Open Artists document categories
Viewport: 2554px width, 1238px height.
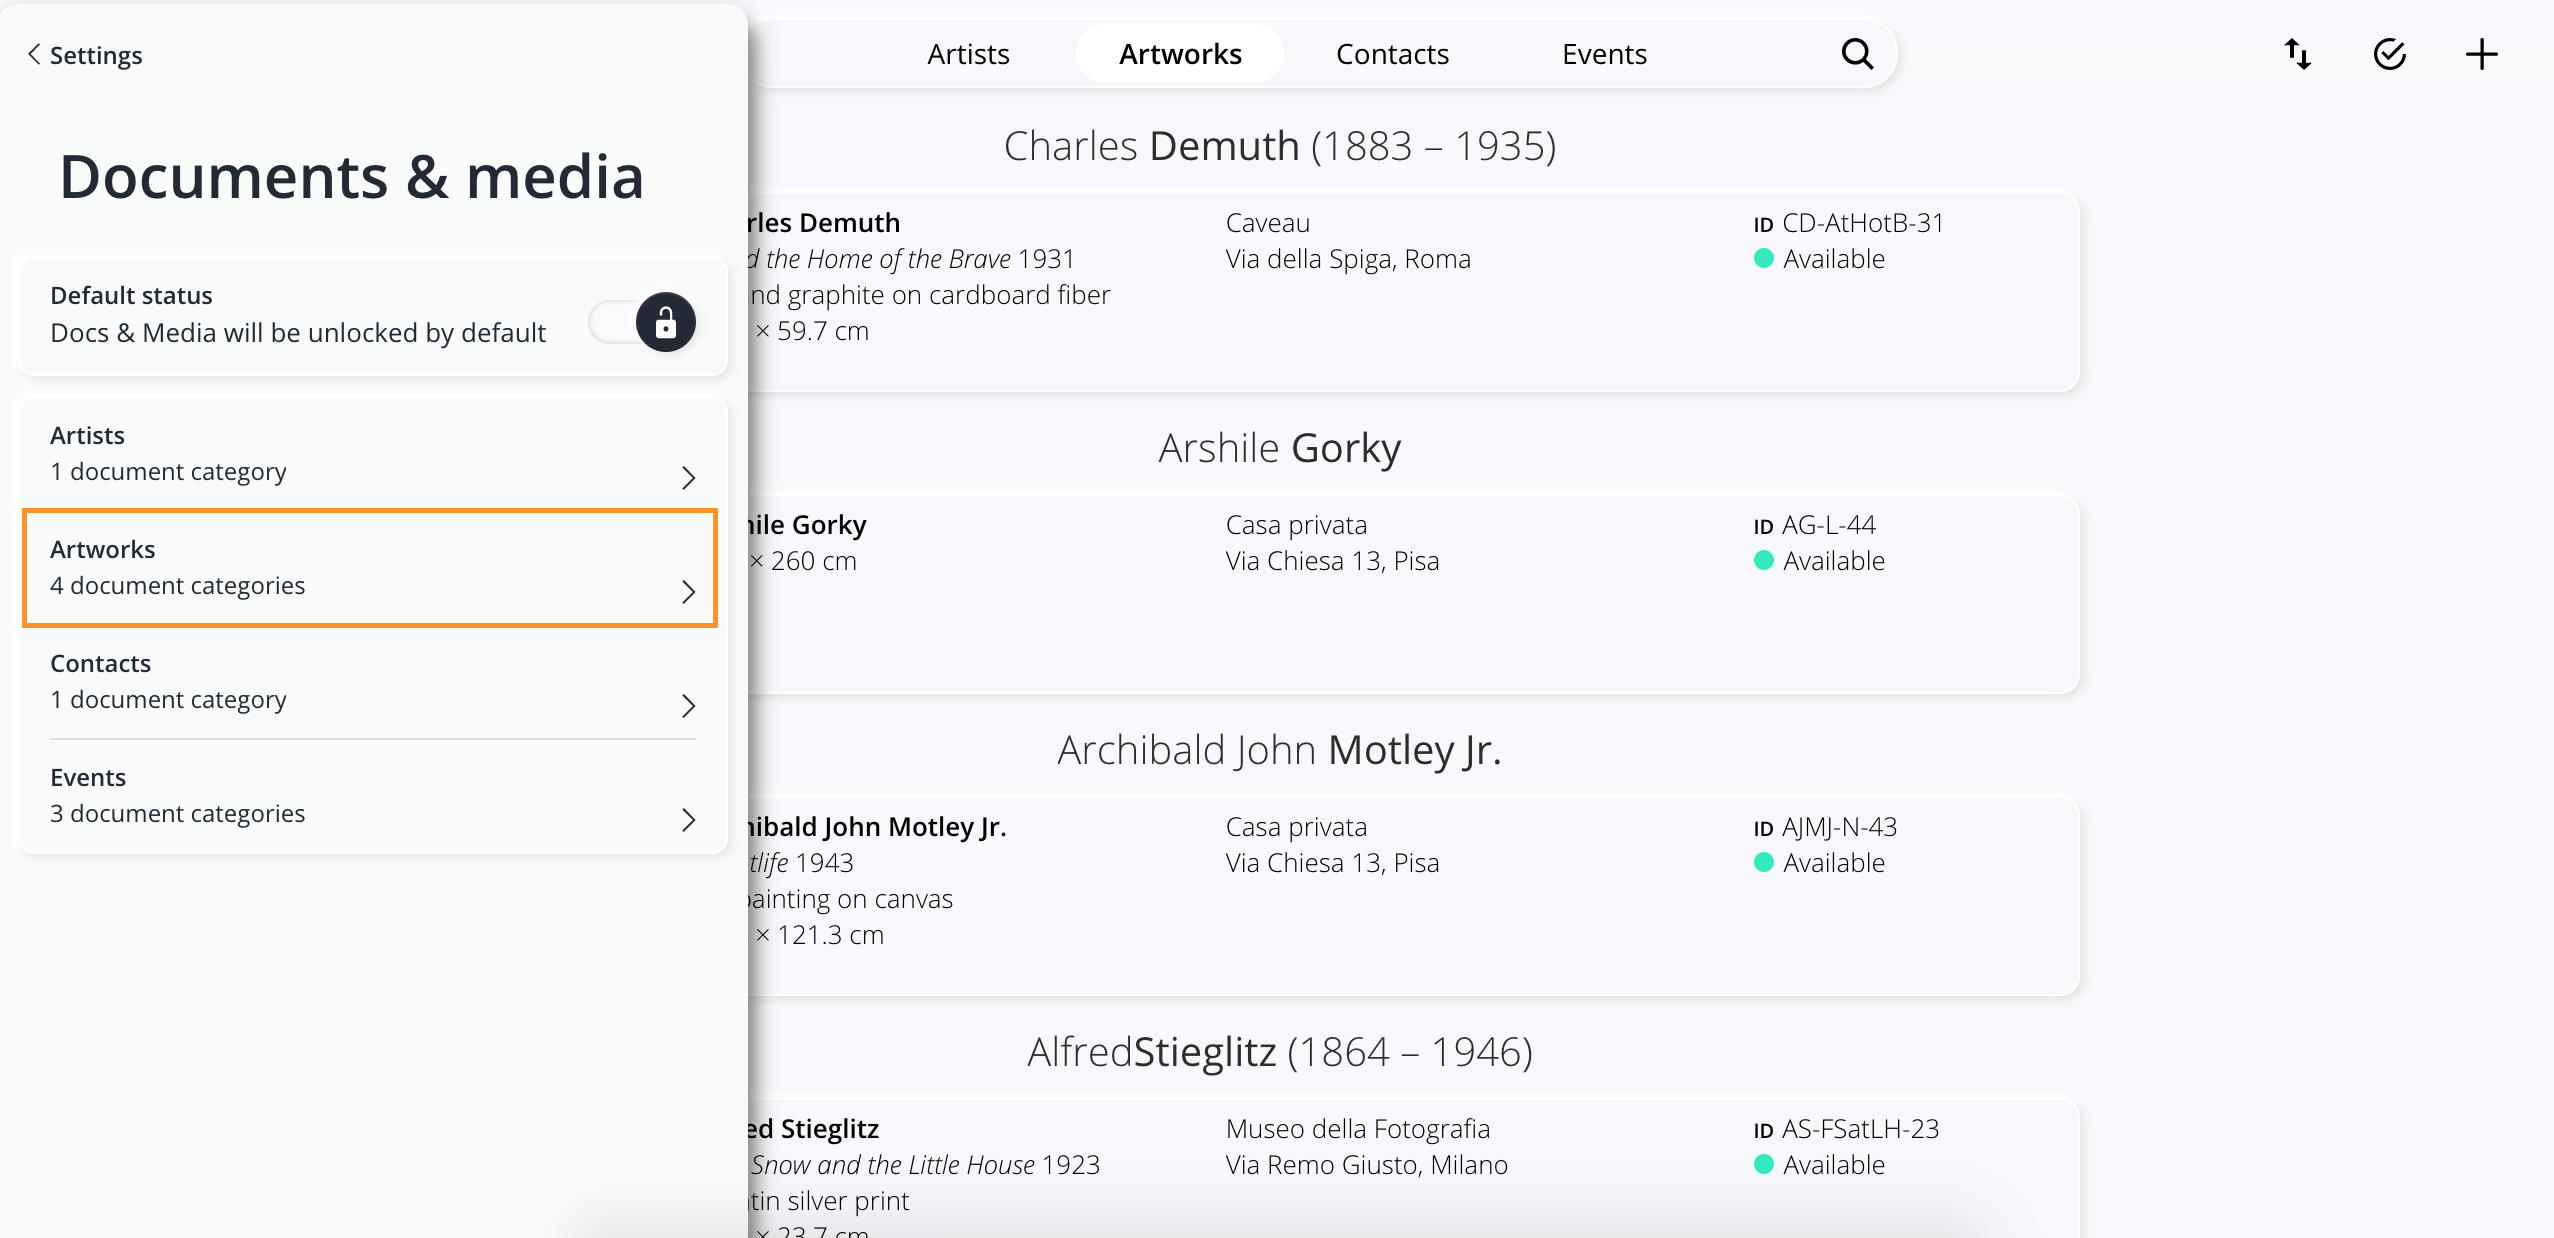[x=372, y=455]
